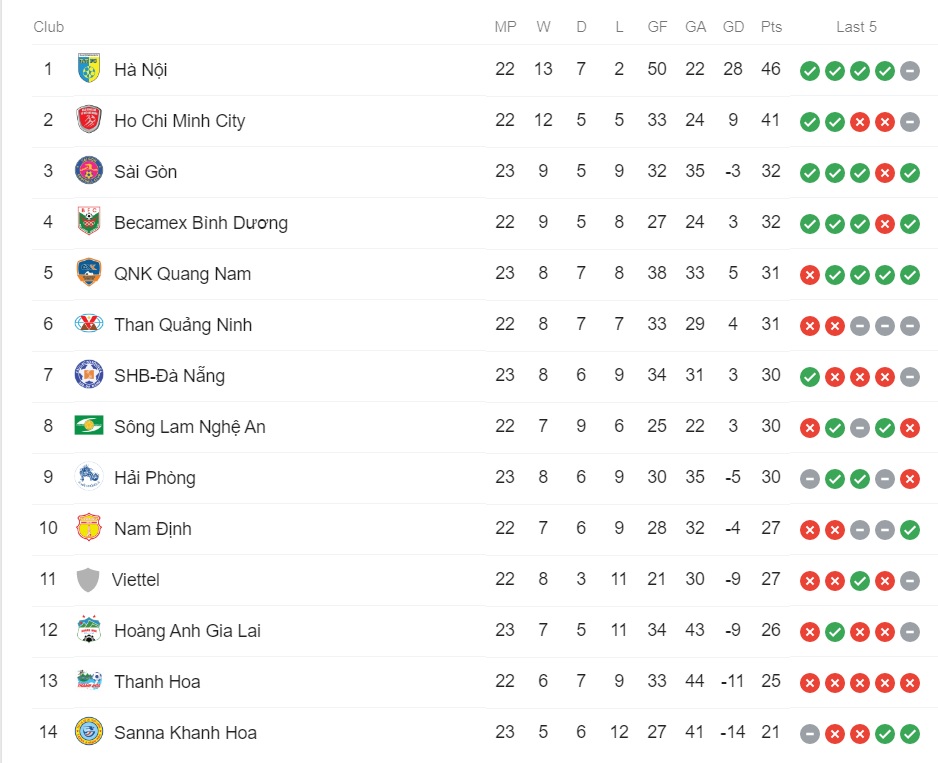Select the Sài Gòn team logo
Screen dimensions: 938x763
tap(89, 171)
